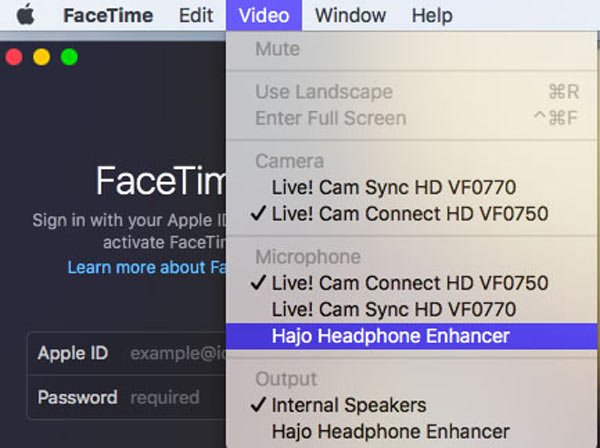
Task: Maximize FaceTime window with green button
Action: [69, 57]
